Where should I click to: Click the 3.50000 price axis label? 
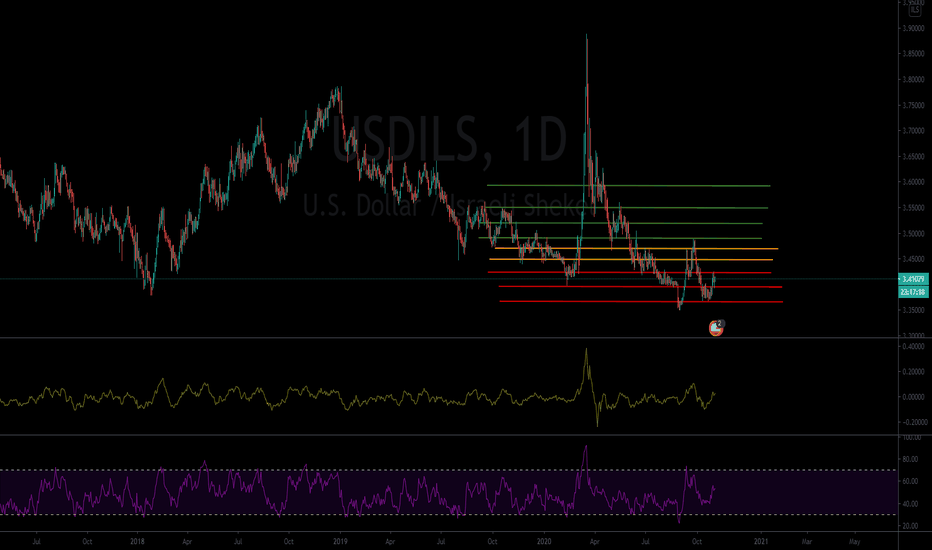[913, 234]
